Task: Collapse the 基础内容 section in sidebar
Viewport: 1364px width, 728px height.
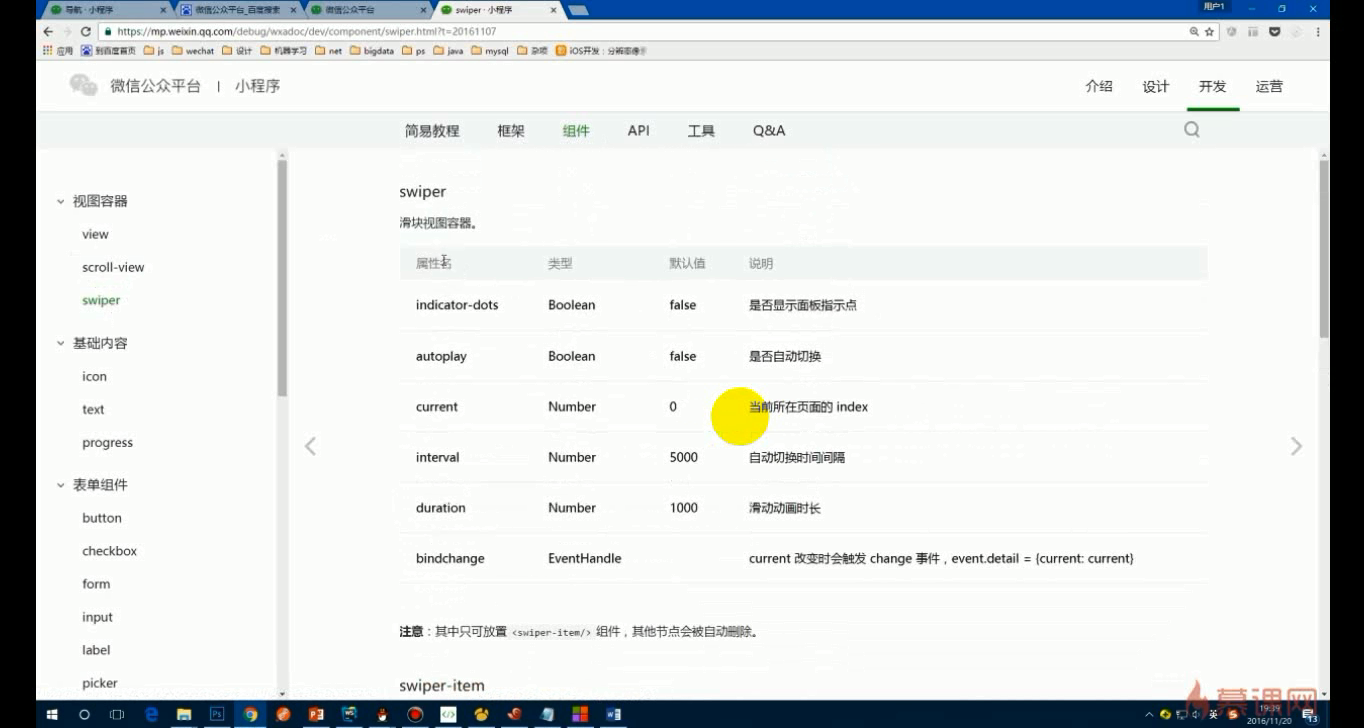Action: click(60, 343)
